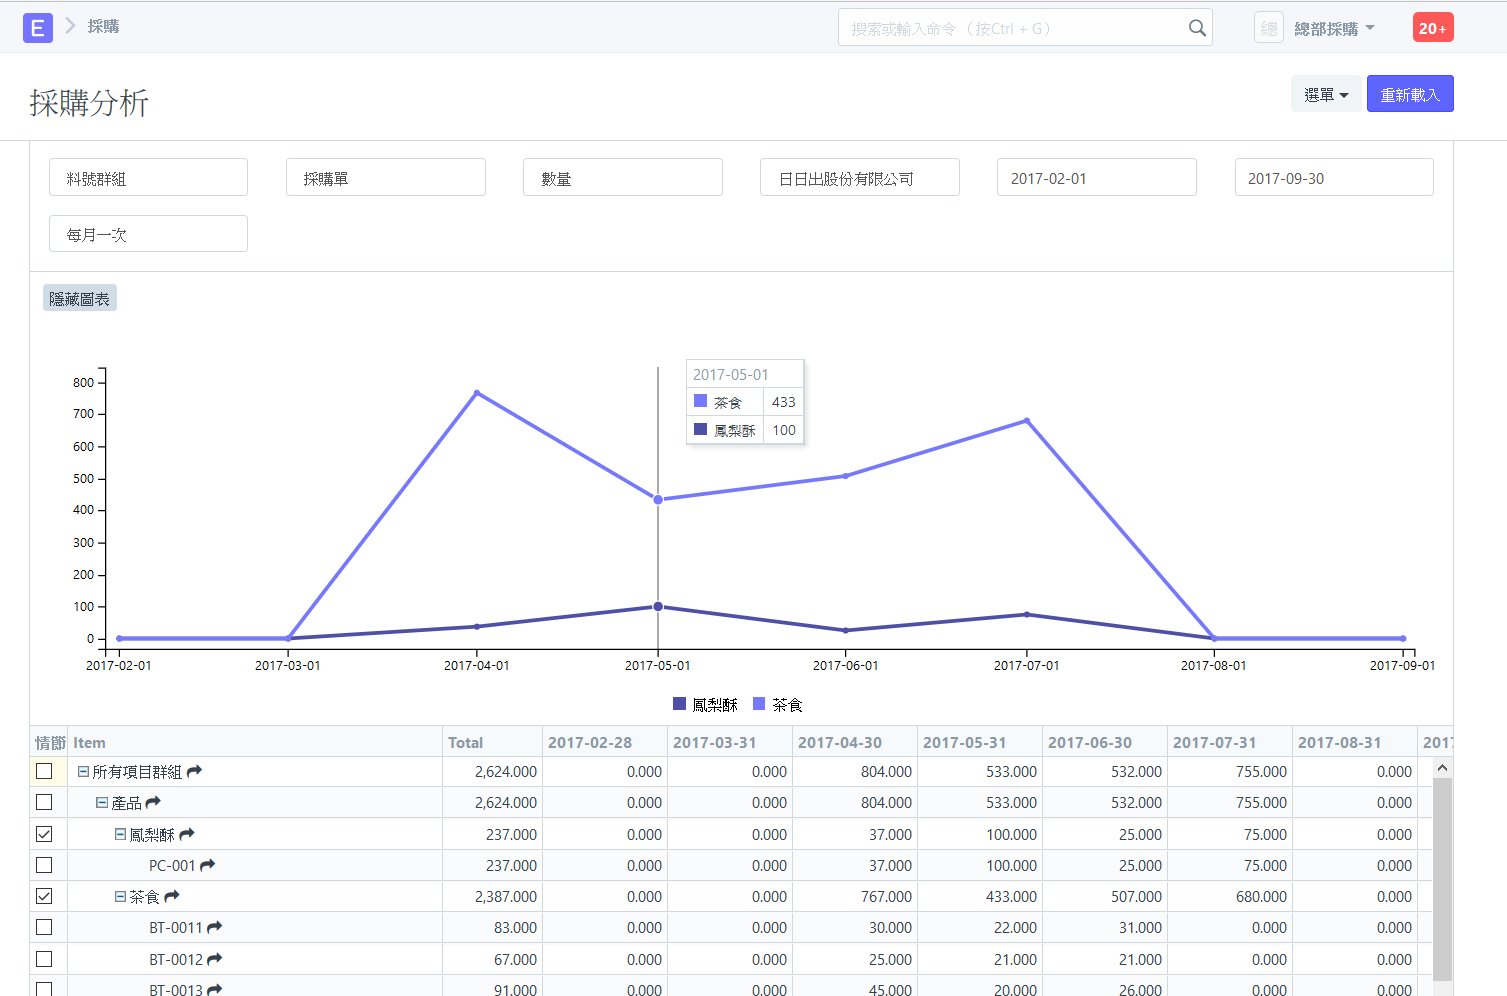
Task: Click the arrow icon beside 所有項目群組
Action: coord(195,771)
